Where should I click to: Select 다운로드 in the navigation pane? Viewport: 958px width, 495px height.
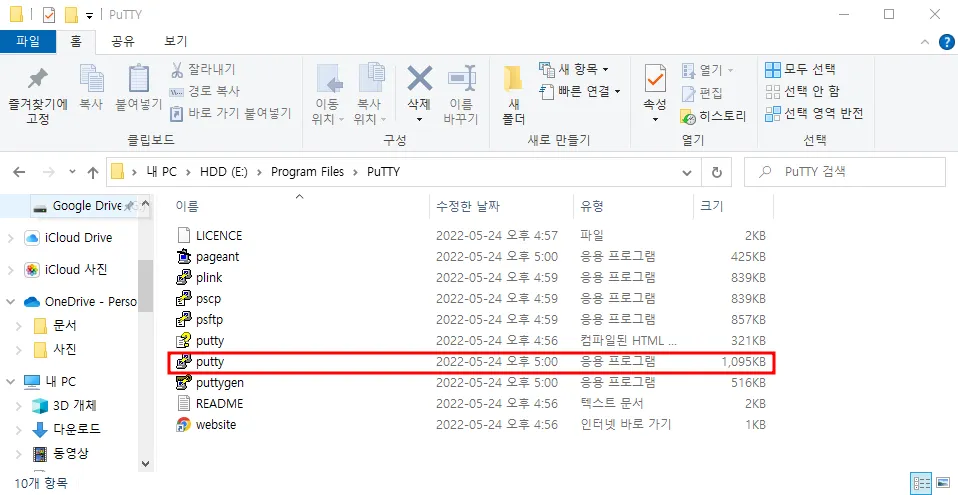77,429
